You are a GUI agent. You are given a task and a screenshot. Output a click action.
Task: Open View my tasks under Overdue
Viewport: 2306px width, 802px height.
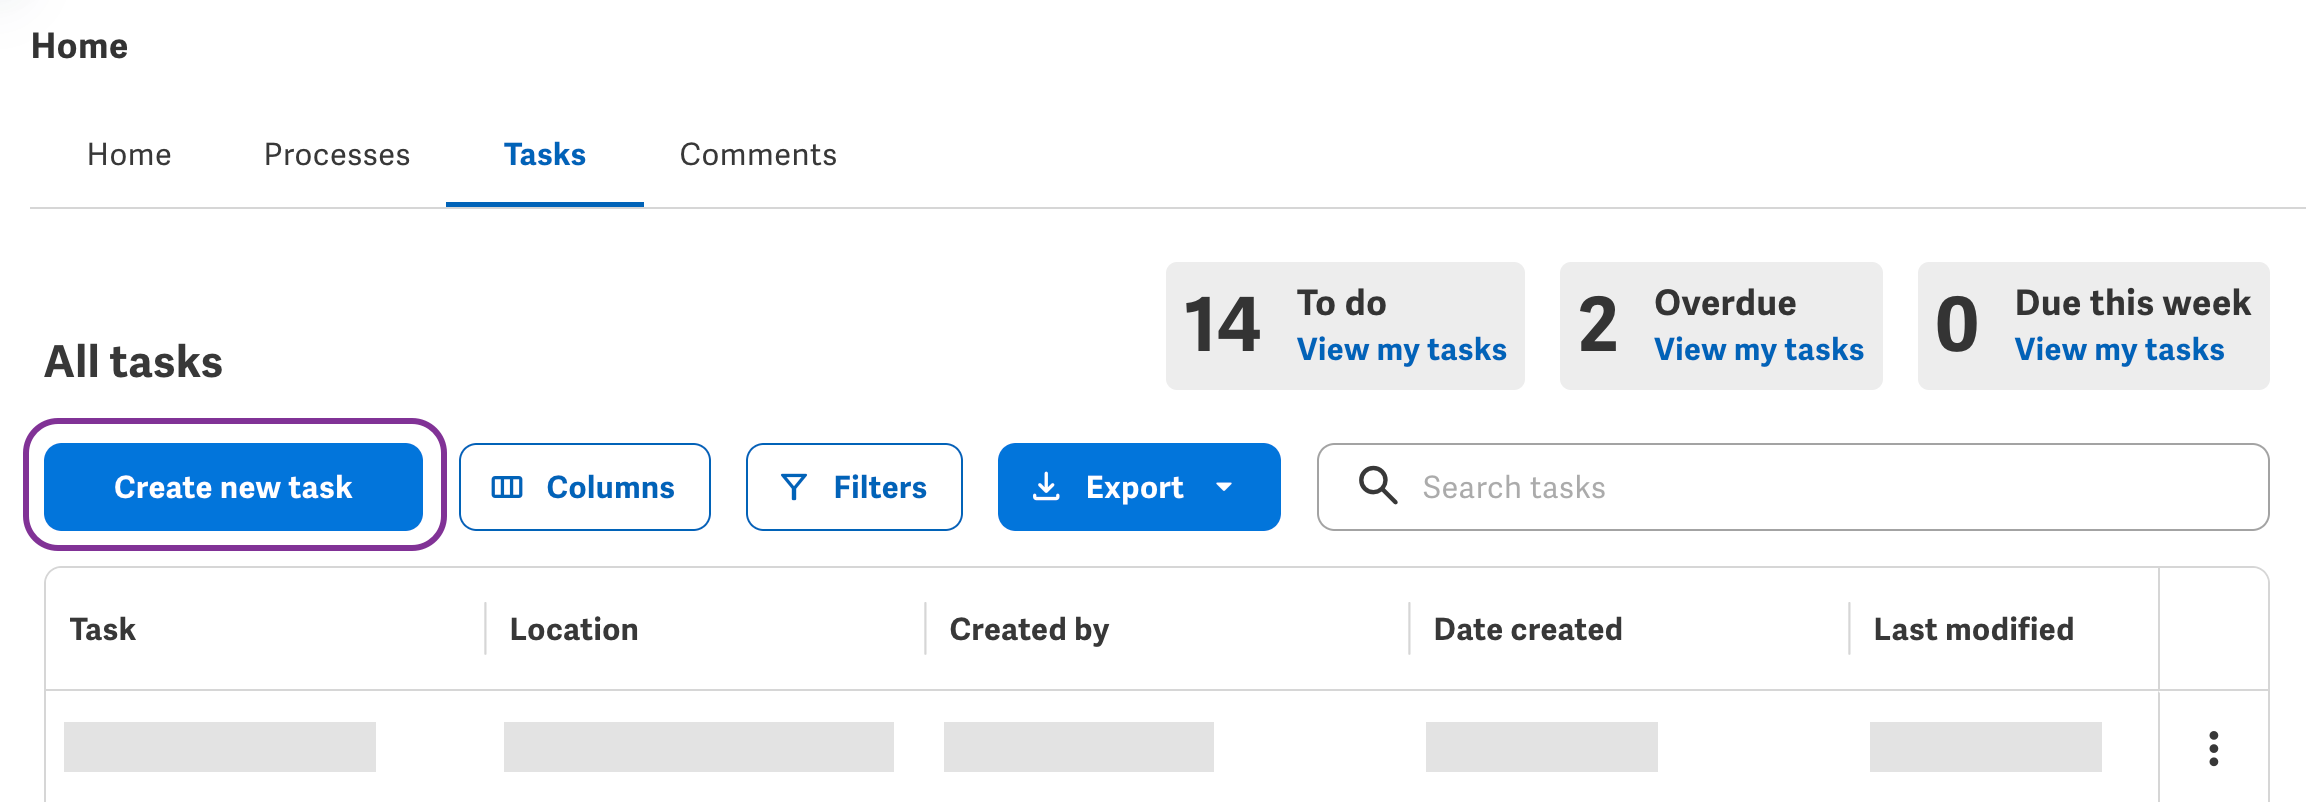coord(1759,349)
